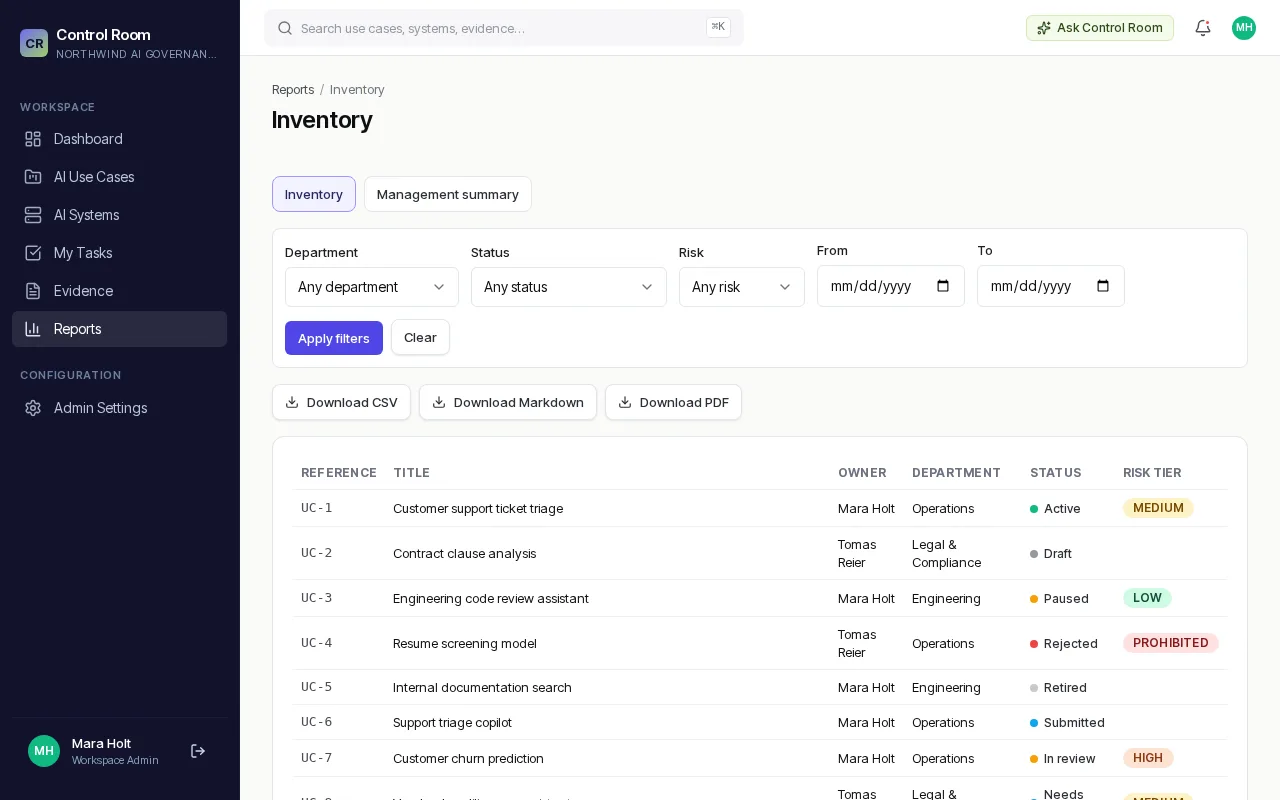Viewport: 1280px width, 800px height.
Task: Open the Any status dropdown
Action: [569, 287]
